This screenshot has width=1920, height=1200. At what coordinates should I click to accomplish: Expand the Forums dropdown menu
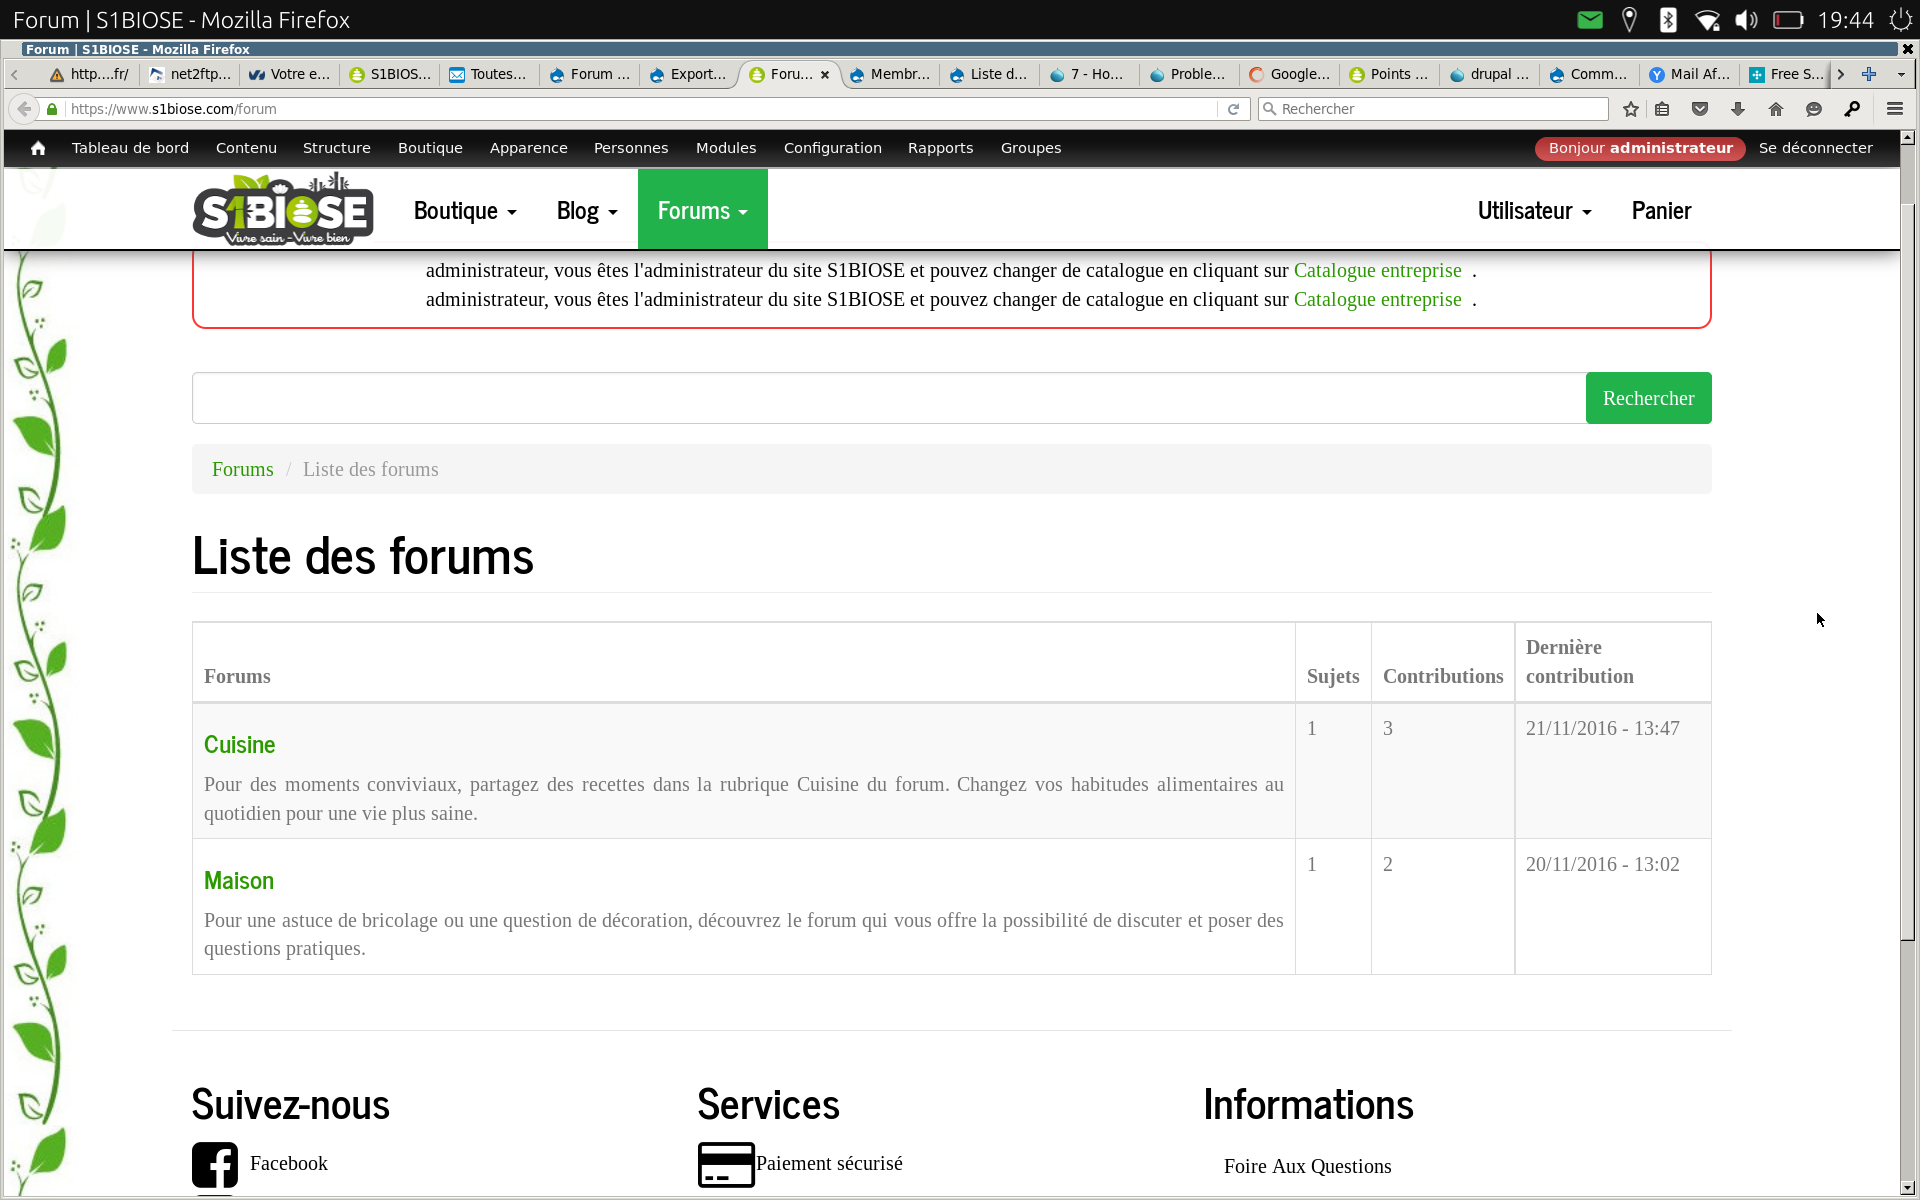tap(703, 210)
